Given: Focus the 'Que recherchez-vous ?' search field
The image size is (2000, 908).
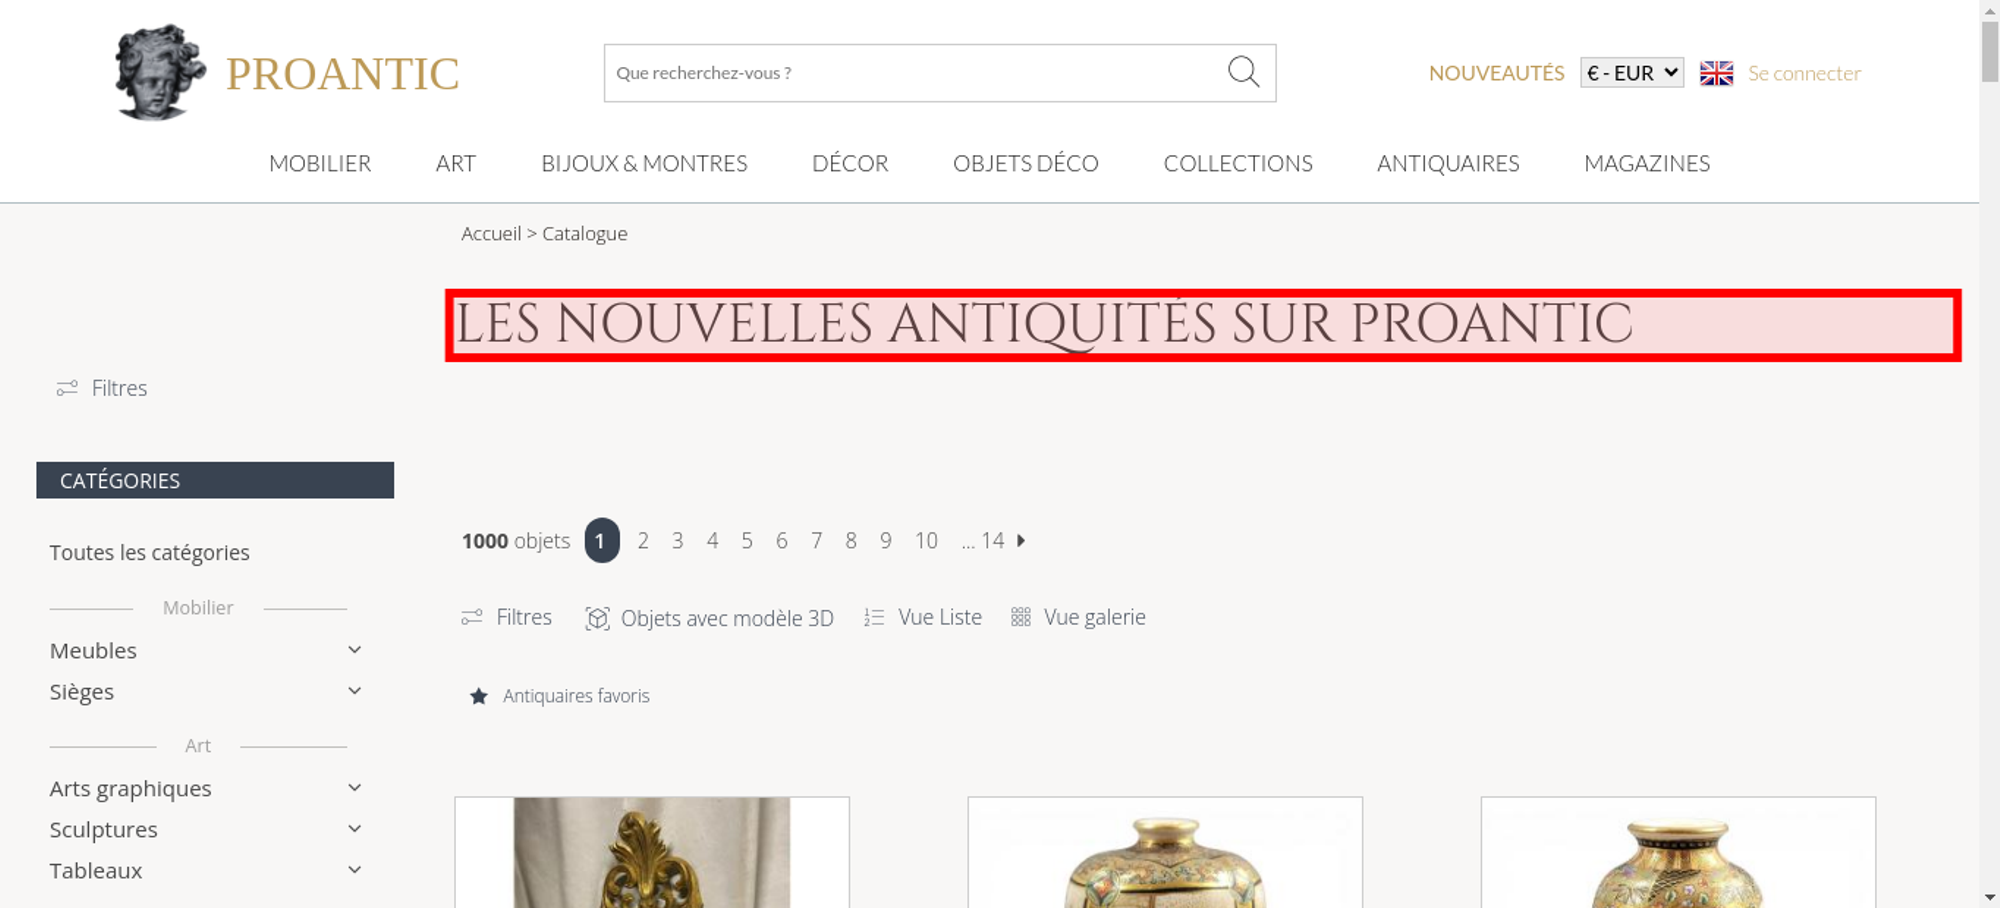Looking at the screenshot, I should click(915, 73).
